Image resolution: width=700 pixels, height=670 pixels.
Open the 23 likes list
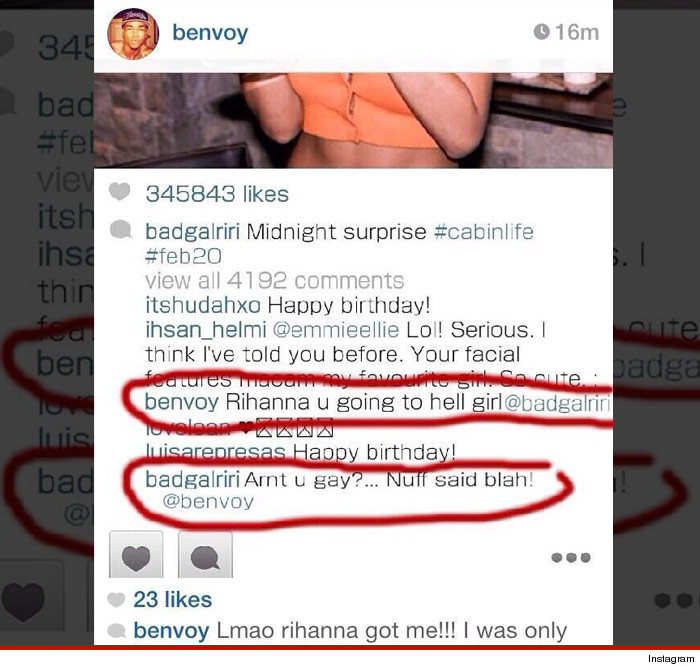172,599
